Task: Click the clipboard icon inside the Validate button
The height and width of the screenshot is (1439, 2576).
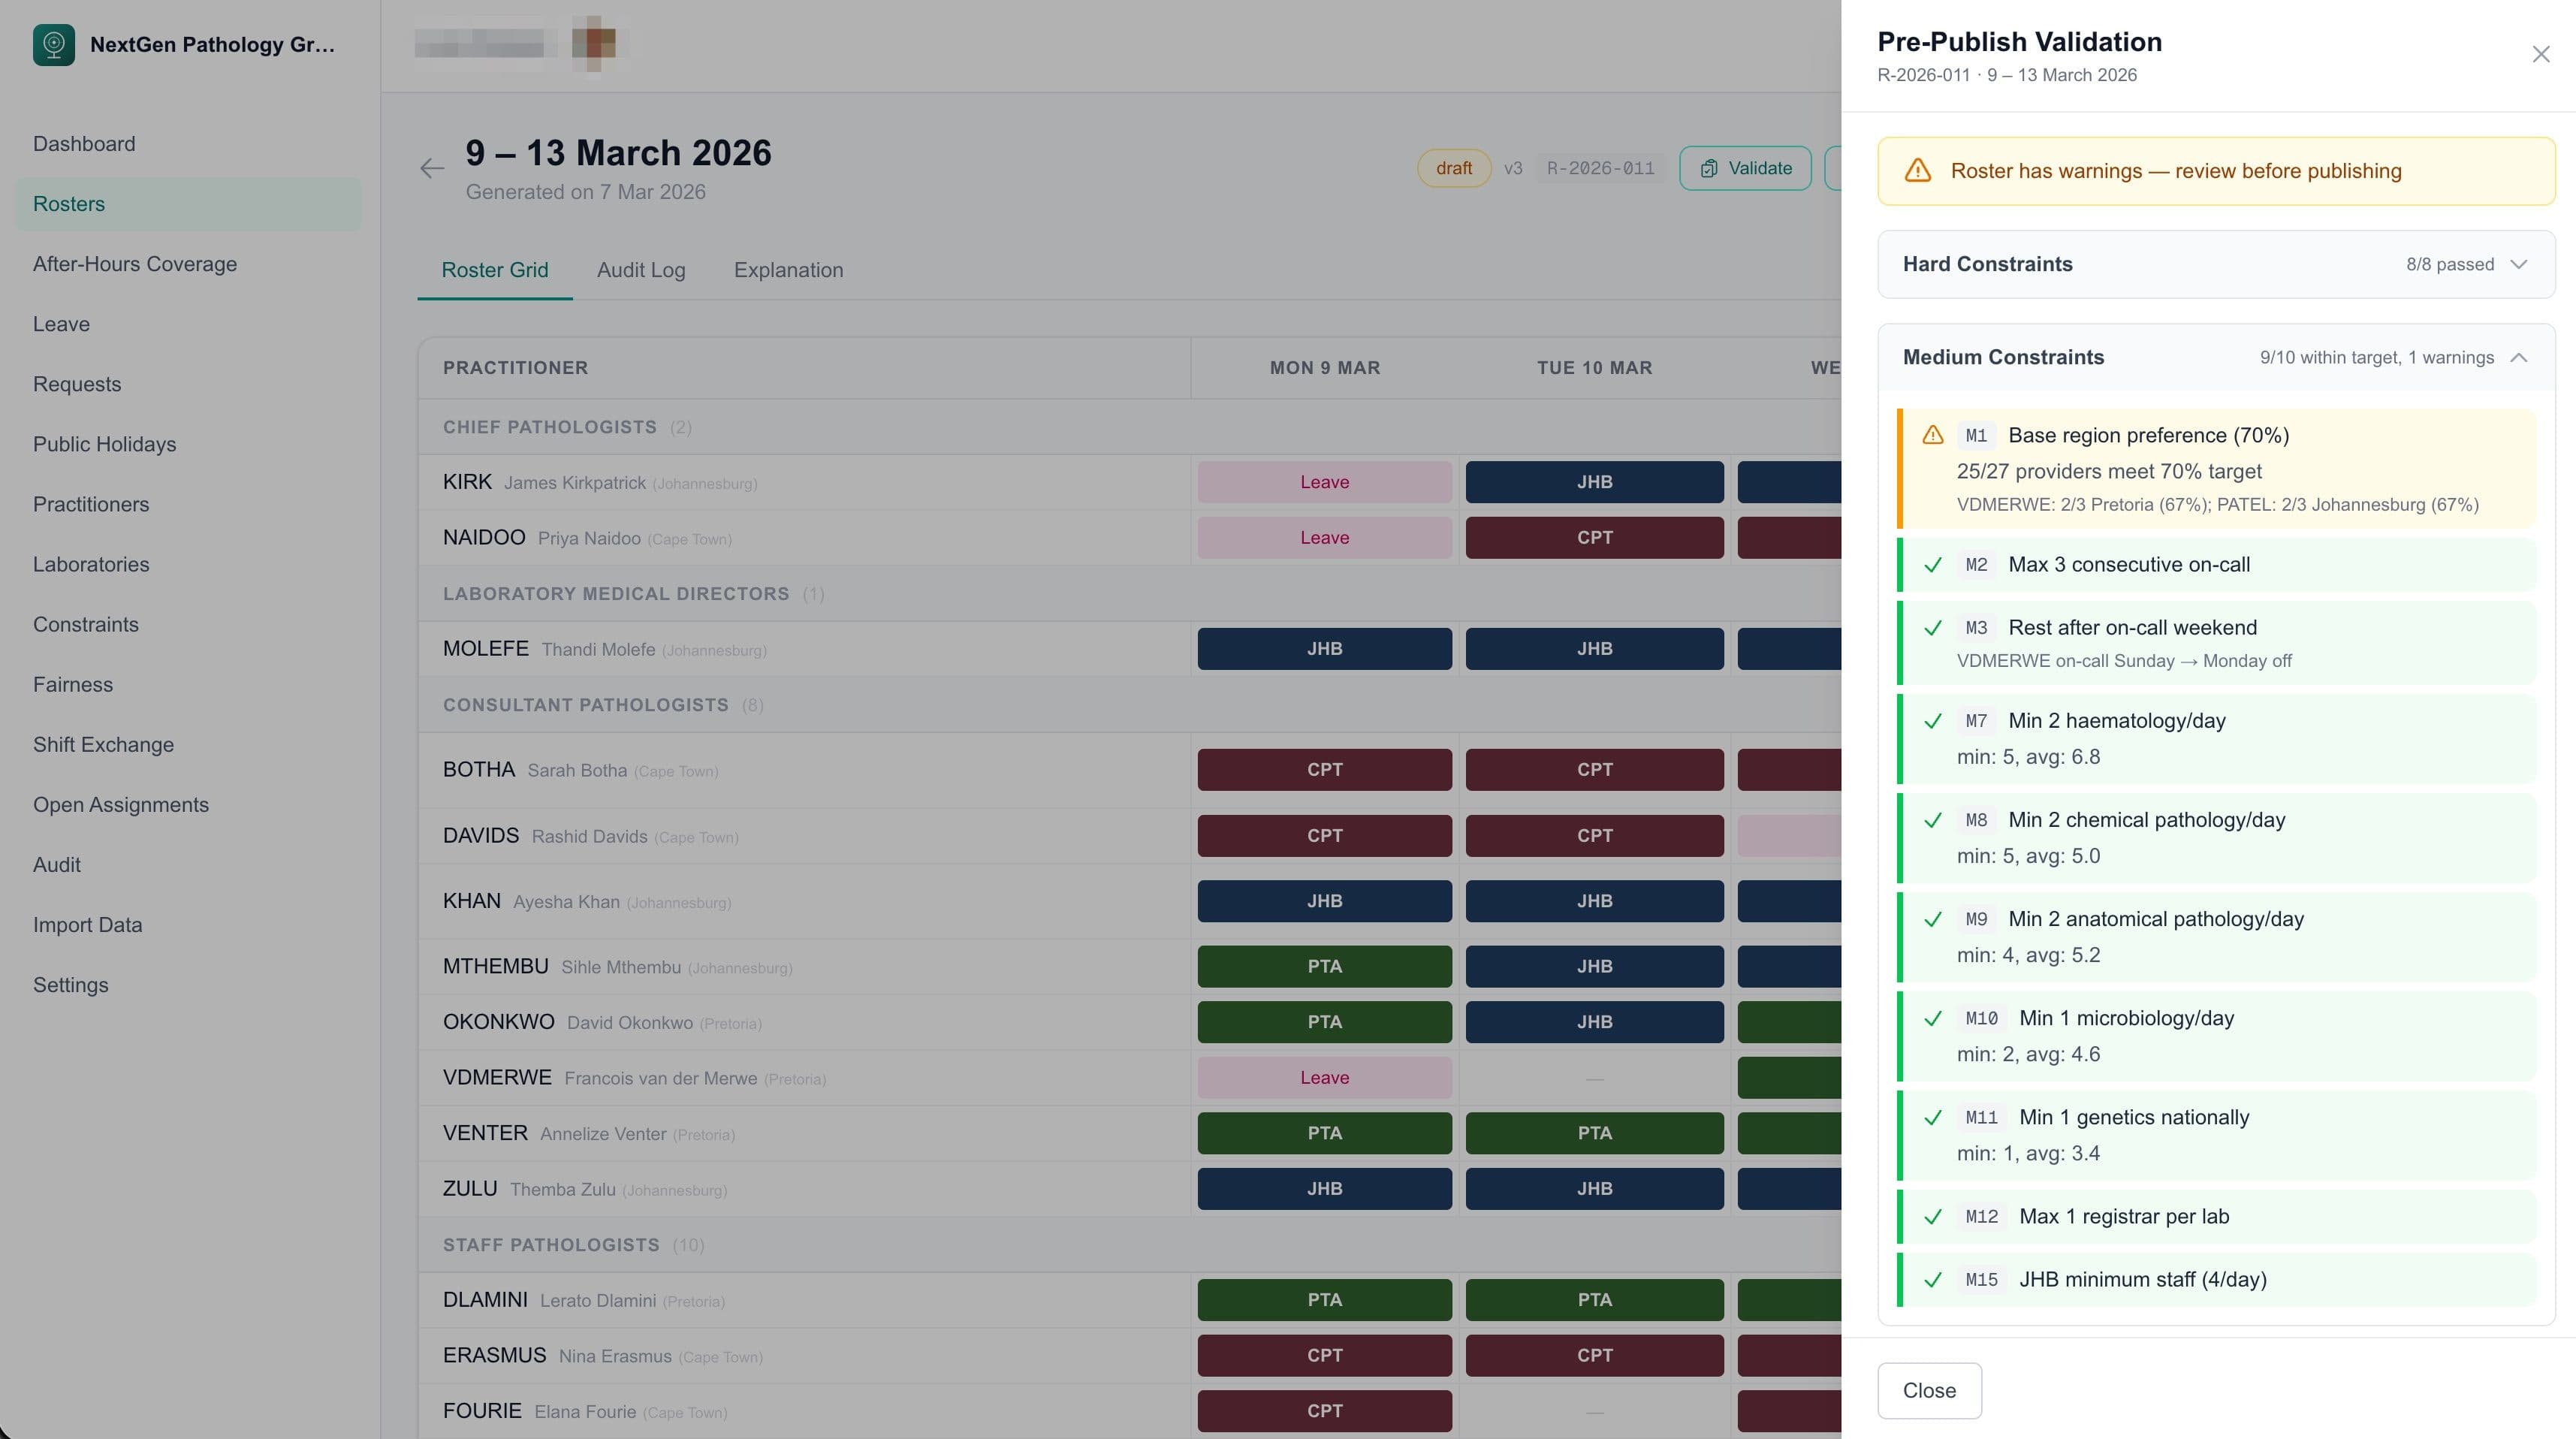Action: click(1708, 168)
